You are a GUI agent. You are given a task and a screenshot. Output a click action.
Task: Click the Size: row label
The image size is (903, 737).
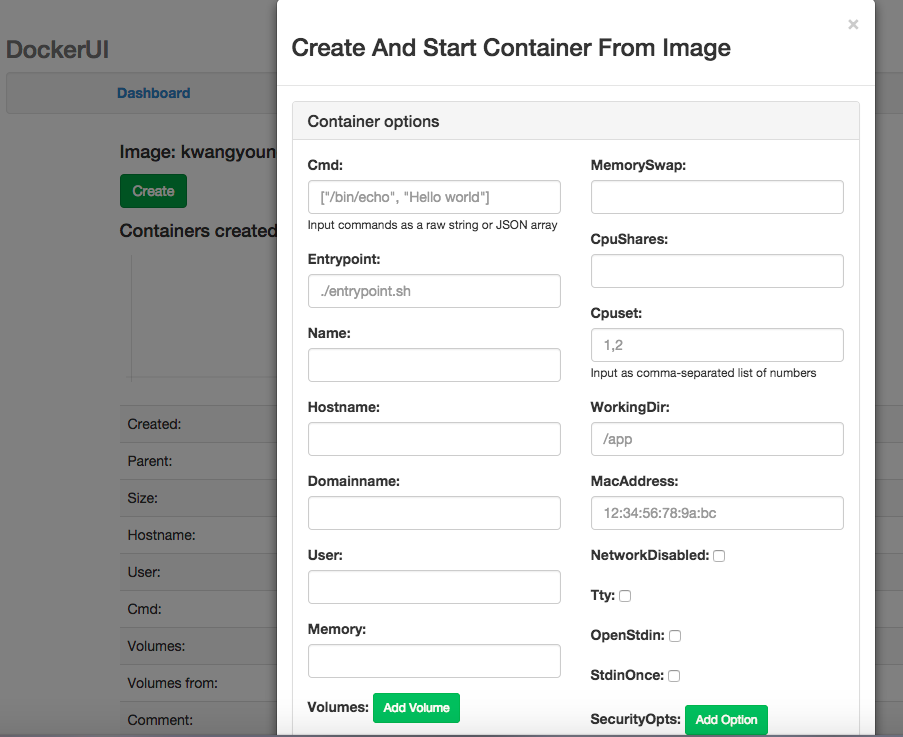pos(142,498)
